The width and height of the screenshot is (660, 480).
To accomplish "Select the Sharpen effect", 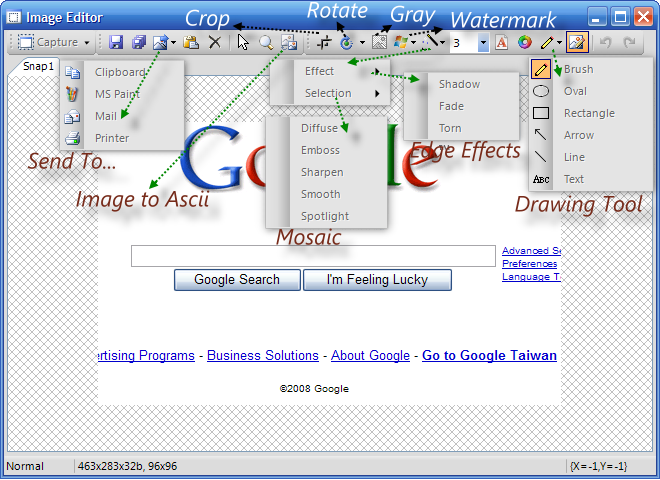I will 326,172.
